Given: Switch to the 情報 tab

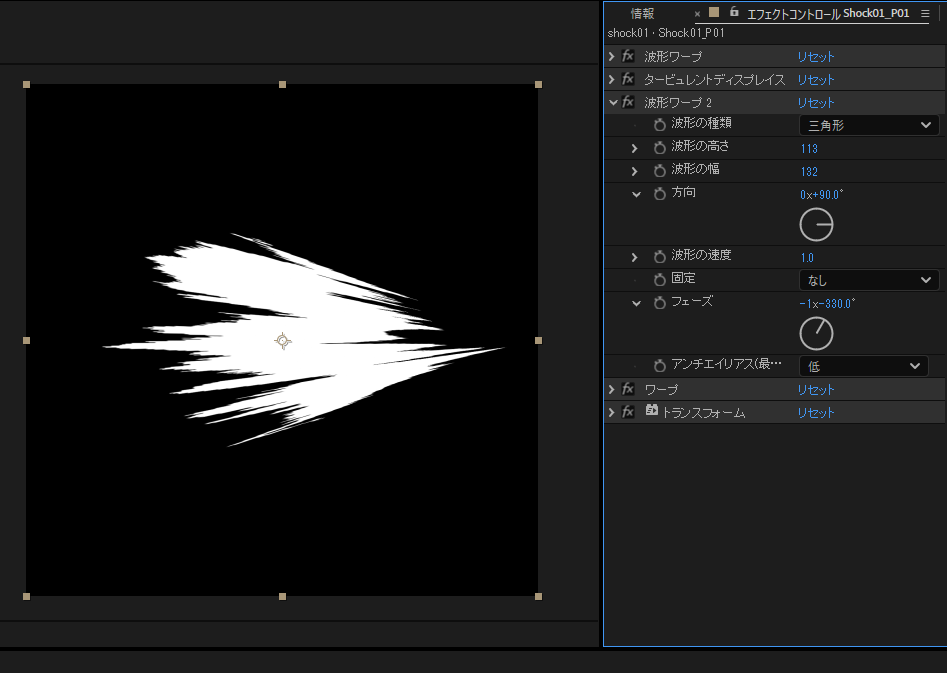Looking at the screenshot, I should click(x=642, y=14).
